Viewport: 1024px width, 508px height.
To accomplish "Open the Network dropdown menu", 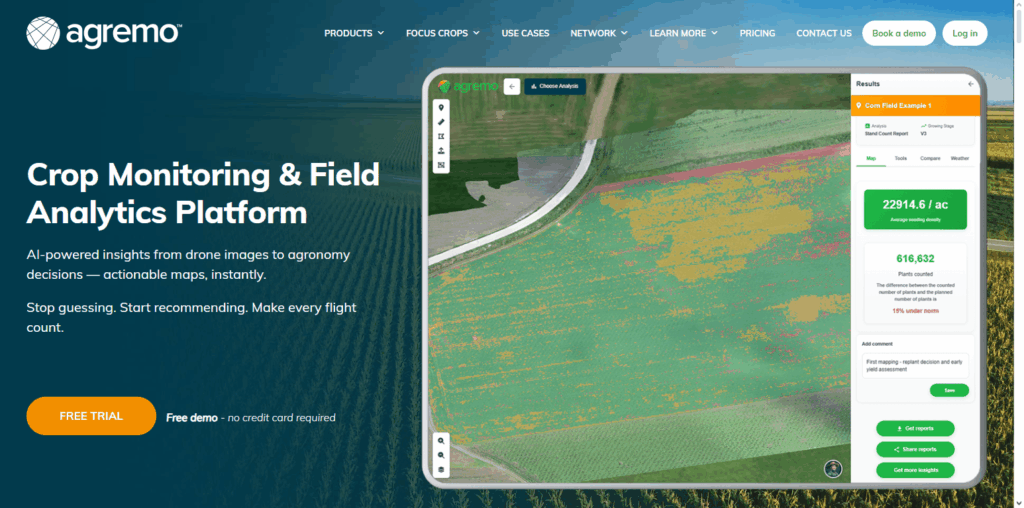I will pyautogui.click(x=598, y=33).
